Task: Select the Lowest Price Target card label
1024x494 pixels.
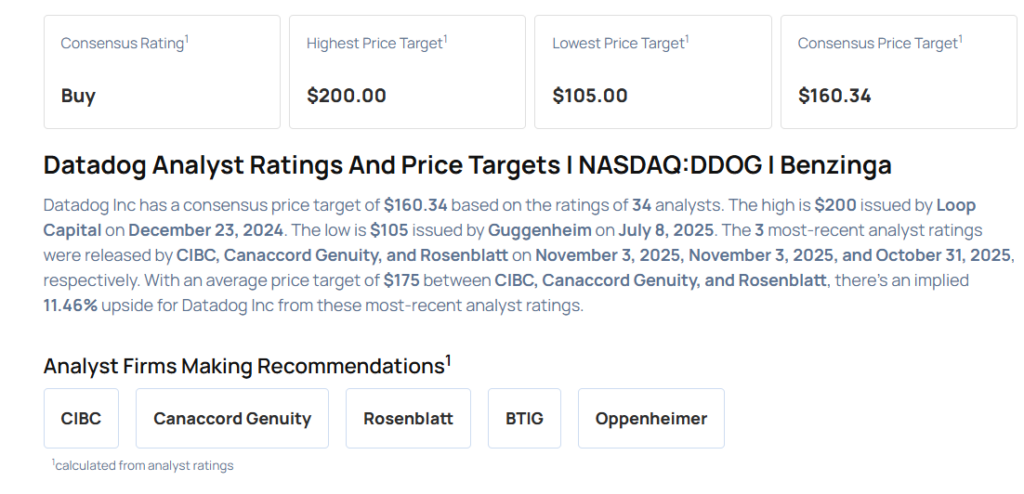Action: (x=620, y=43)
